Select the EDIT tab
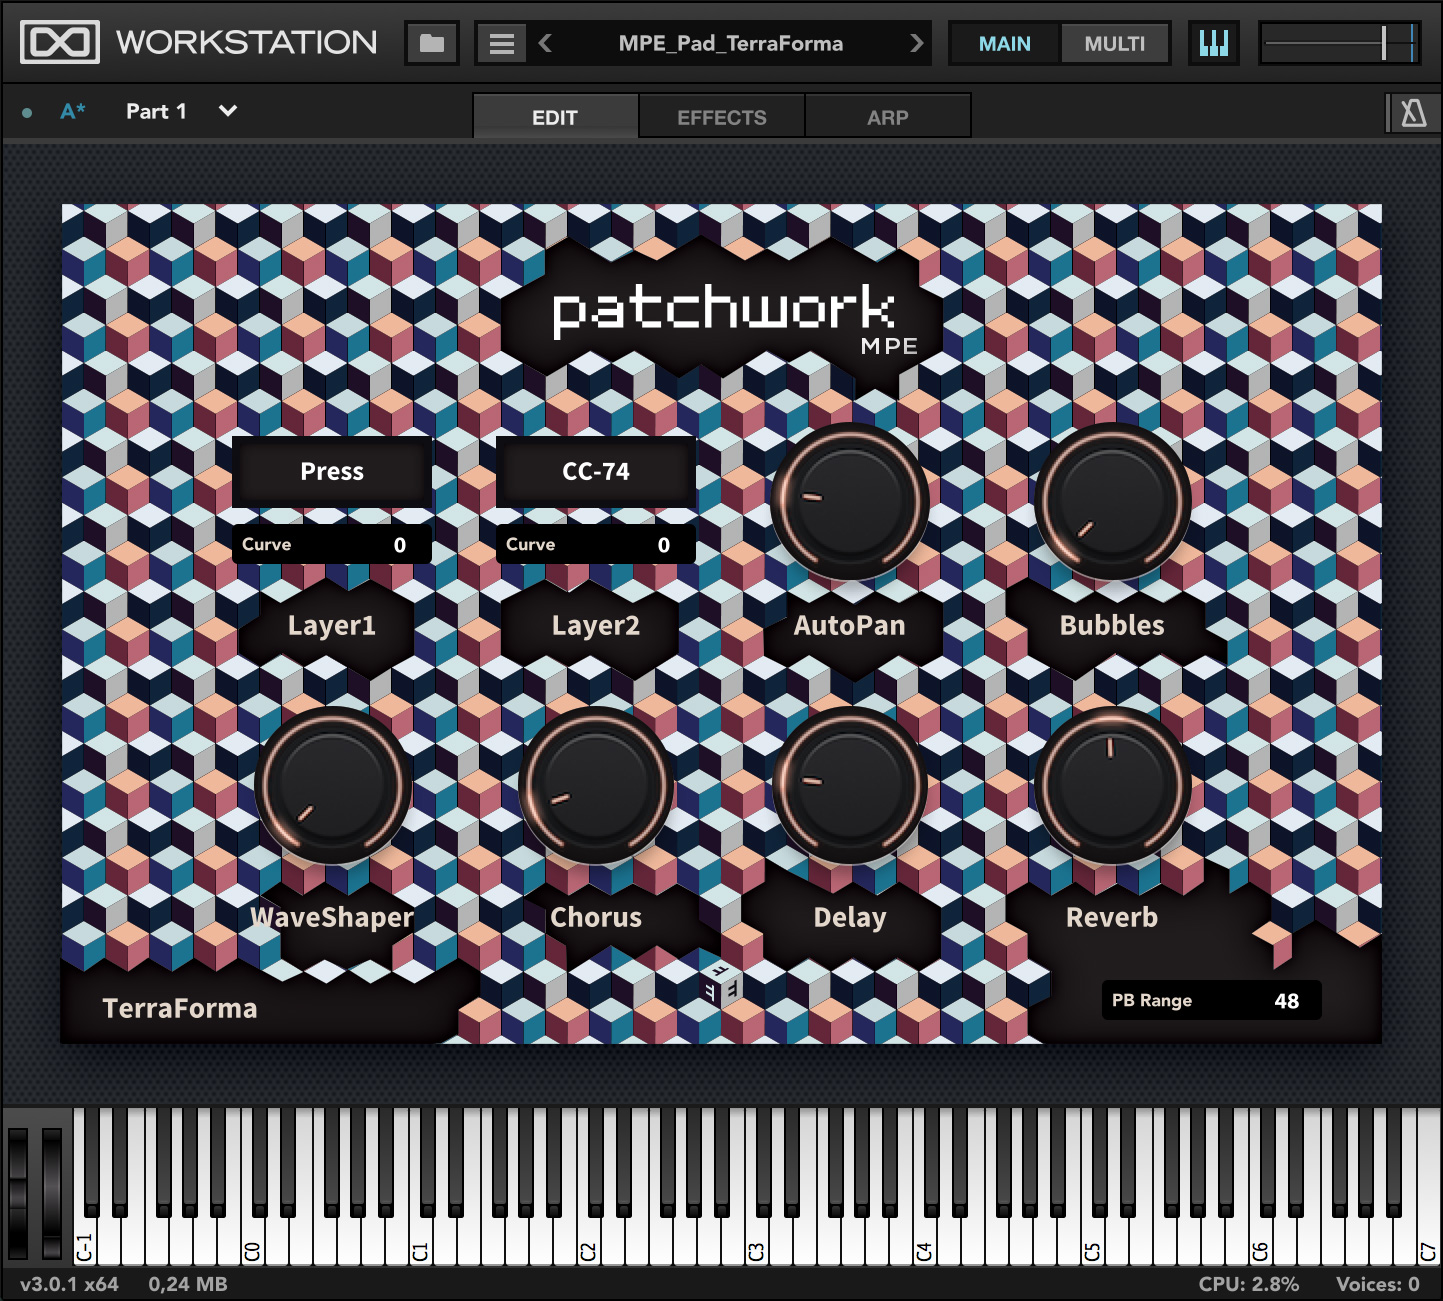Image resolution: width=1443 pixels, height=1301 pixels. click(555, 117)
